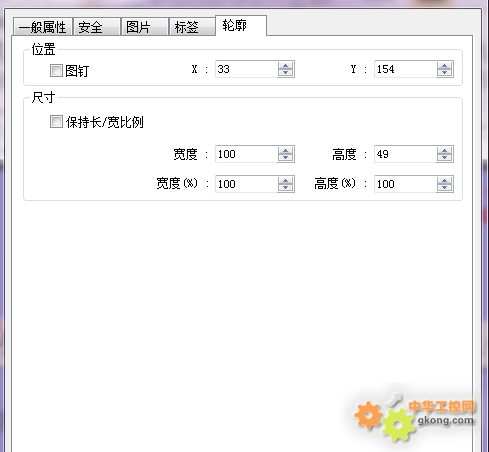Decrease the Y position value with down arrow

pos(444,73)
